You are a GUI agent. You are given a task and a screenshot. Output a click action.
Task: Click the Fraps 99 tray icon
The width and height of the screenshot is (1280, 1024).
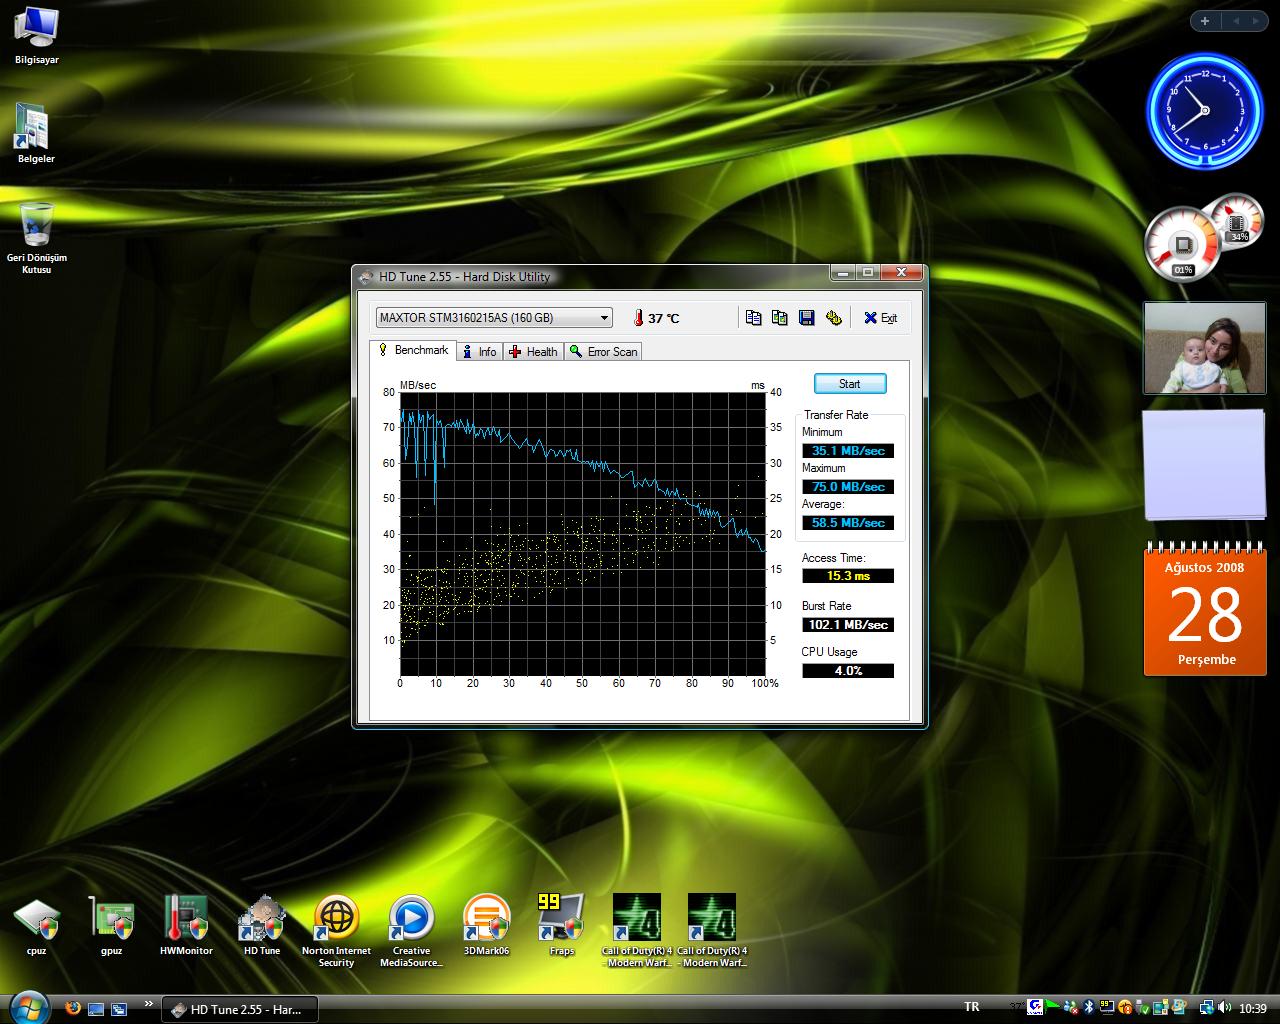point(1107,1007)
